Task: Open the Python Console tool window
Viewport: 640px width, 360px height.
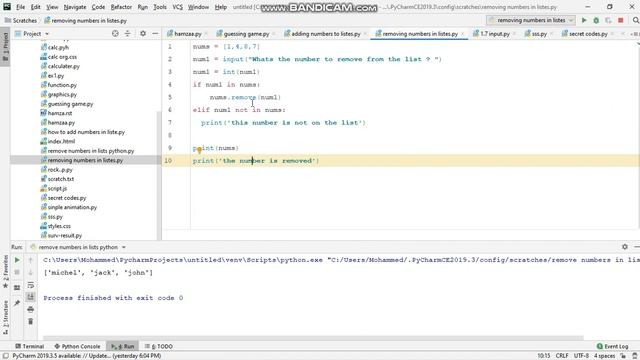Action: (77, 346)
